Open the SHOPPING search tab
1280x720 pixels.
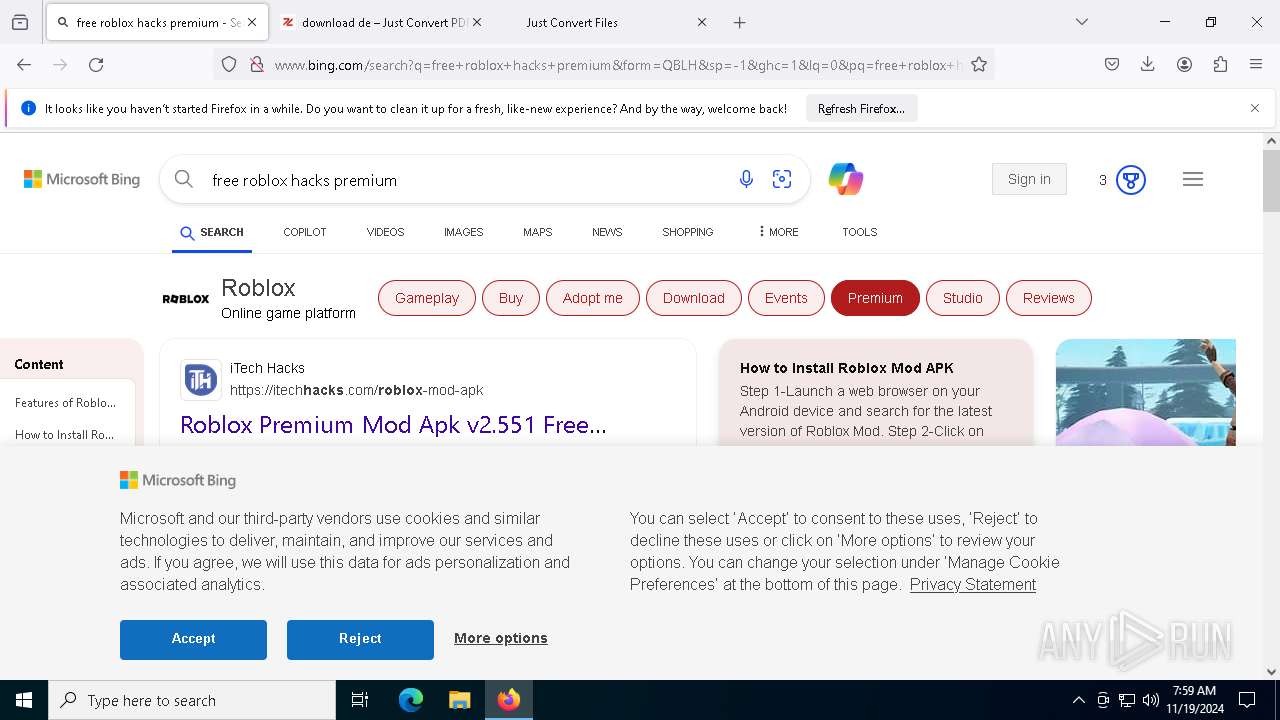pos(688,232)
